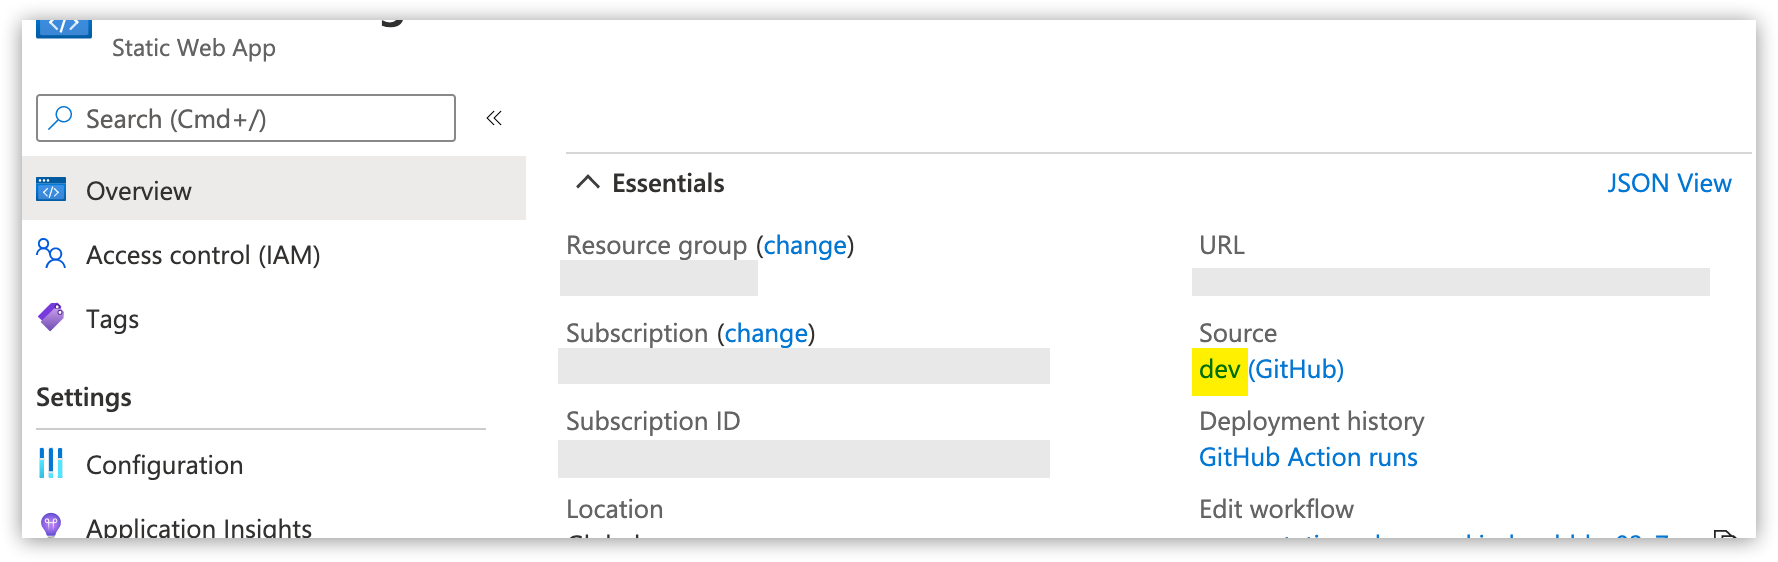1778x562 pixels.
Task: Open the JSON View link
Action: coord(1669,183)
